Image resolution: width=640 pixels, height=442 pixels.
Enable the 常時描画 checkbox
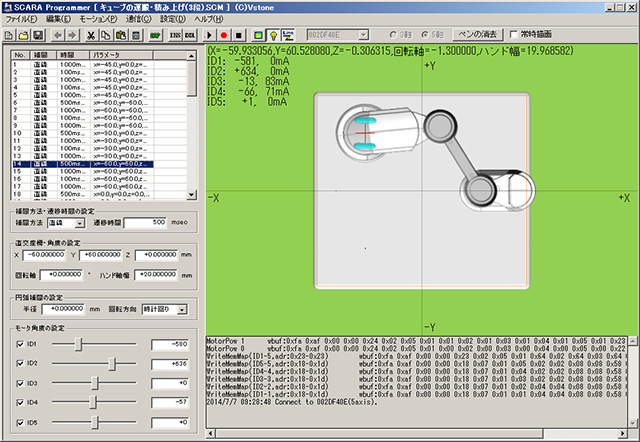[x=514, y=34]
